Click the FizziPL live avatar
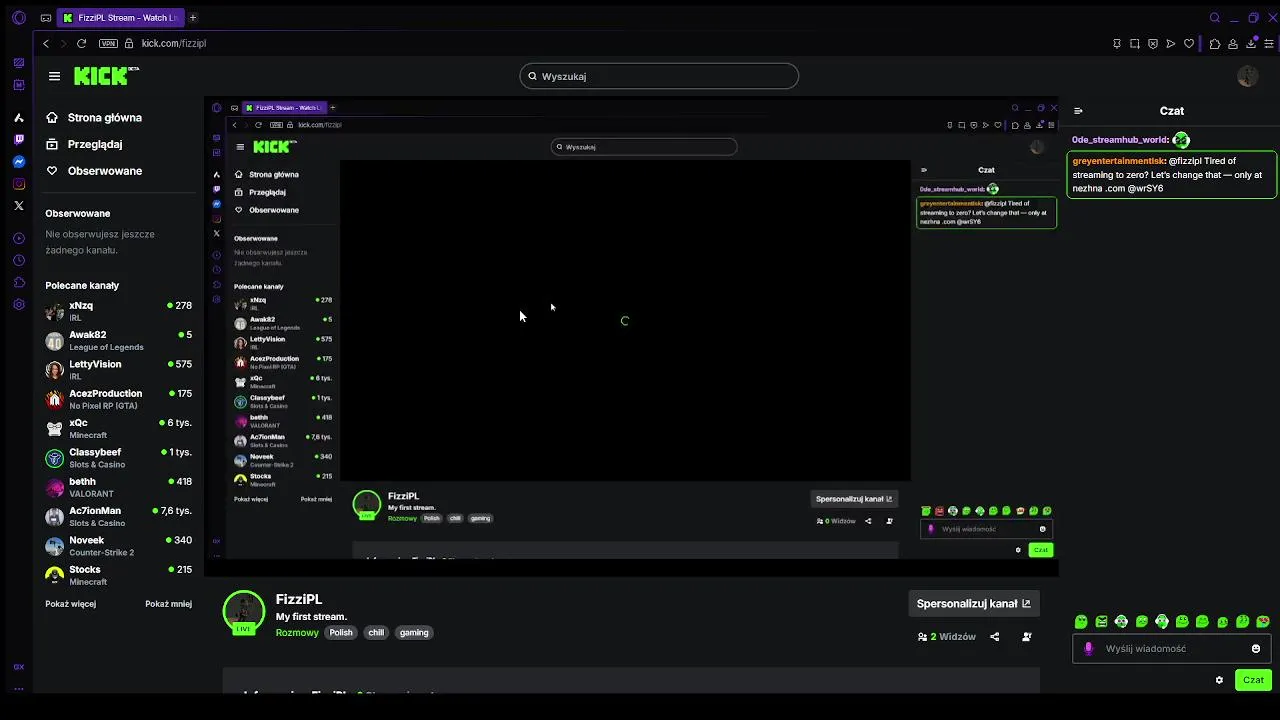This screenshot has height=720, width=1280. (244, 612)
